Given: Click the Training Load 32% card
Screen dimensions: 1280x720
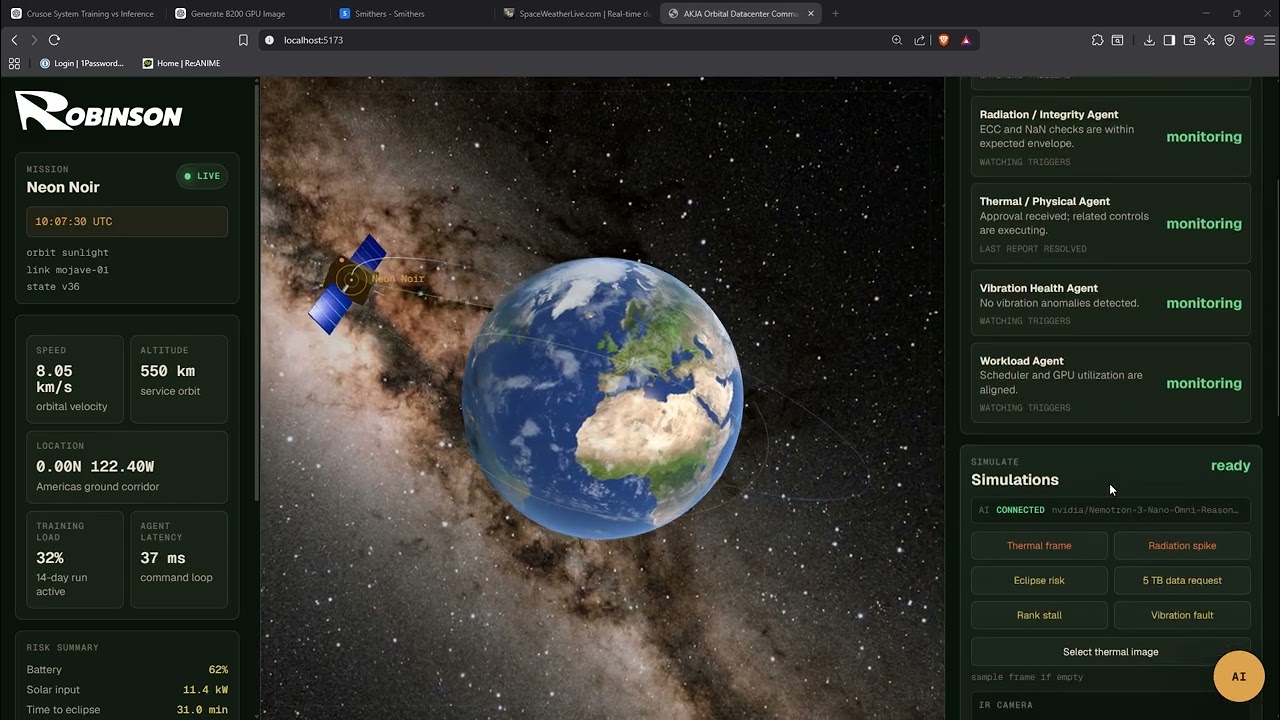Looking at the screenshot, I should pos(75,559).
